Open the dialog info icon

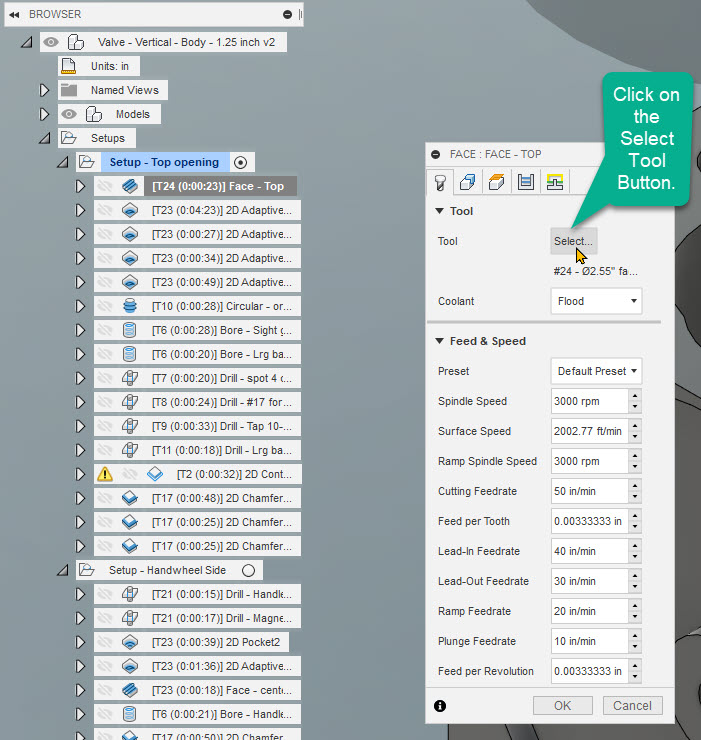(440, 706)
